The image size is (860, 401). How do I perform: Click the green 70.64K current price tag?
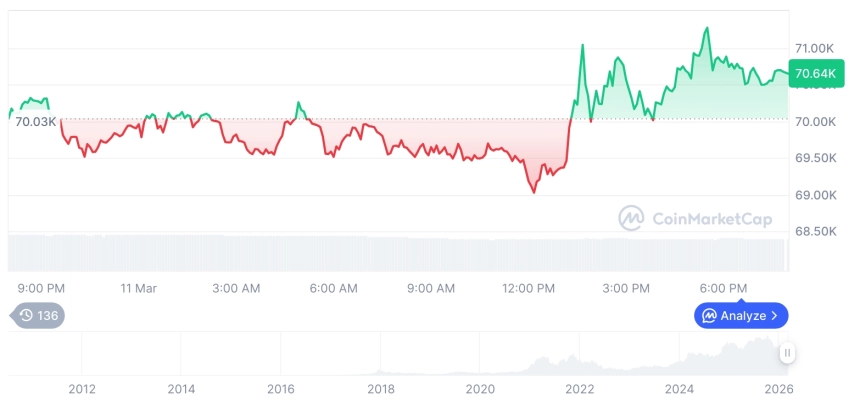tap(813, 73)
